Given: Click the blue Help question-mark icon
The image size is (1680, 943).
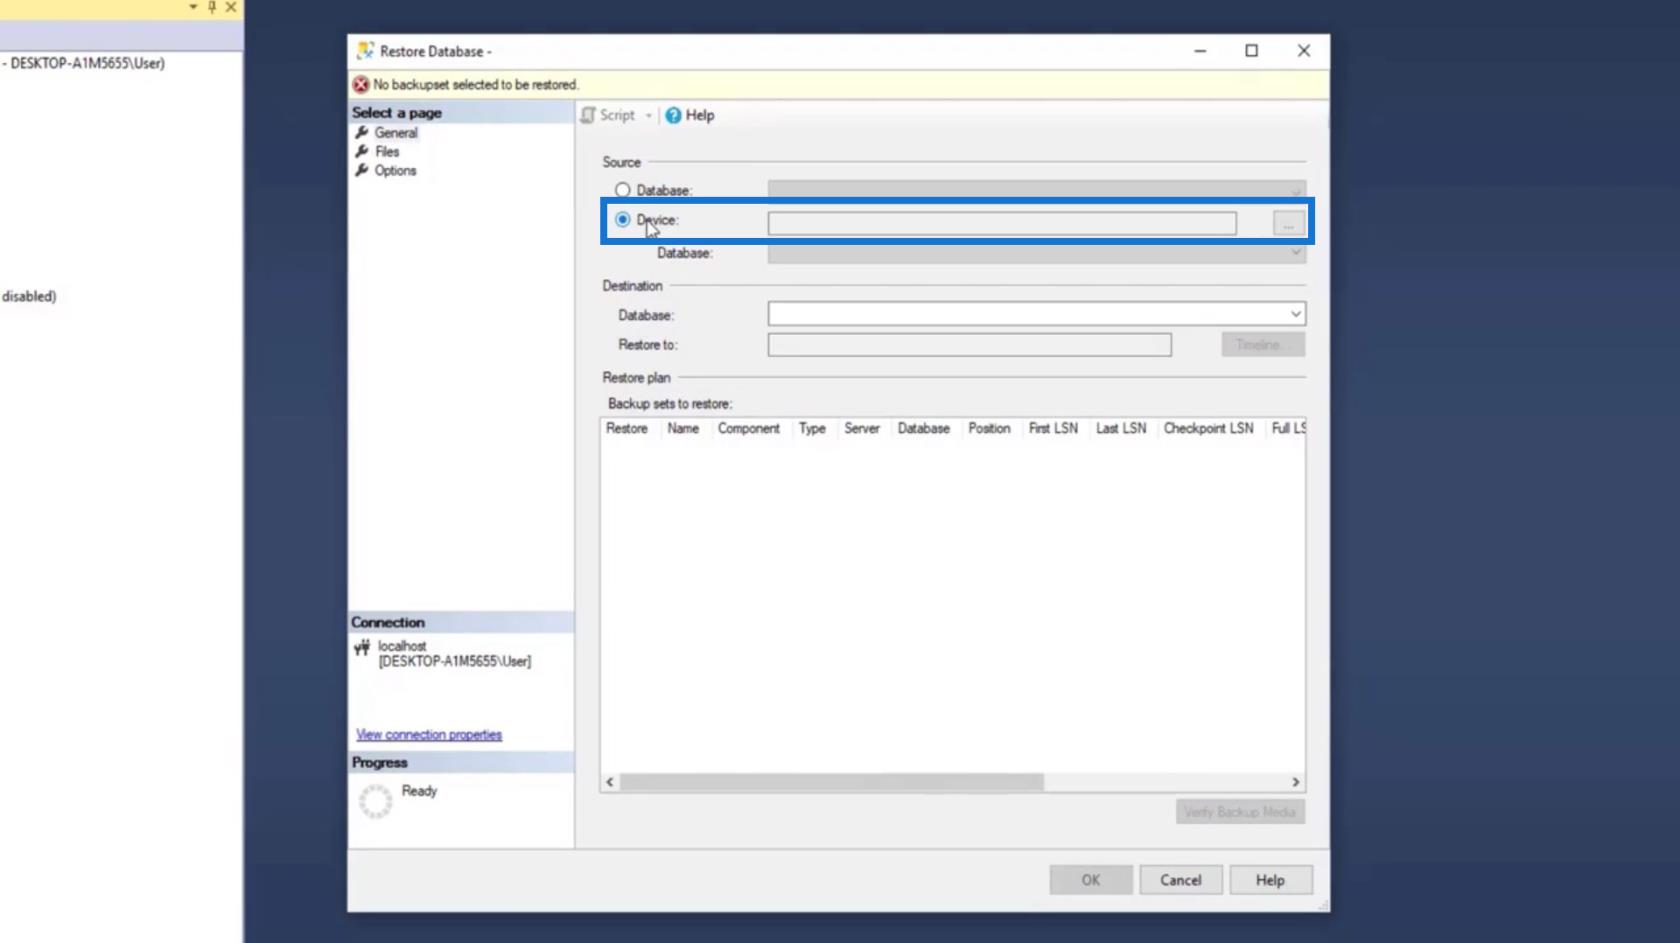Looking at the screenshot, I should (674, 116).
